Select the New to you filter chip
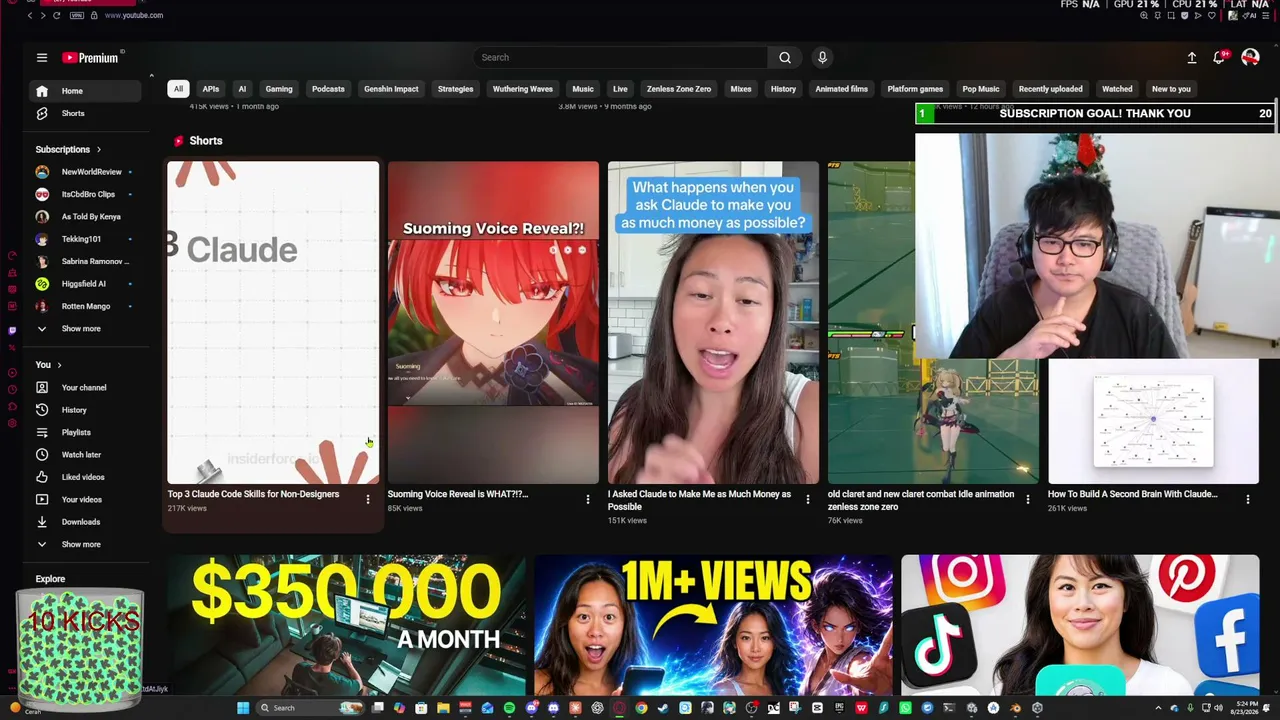This screenshot has height=720, width=1280. [x=1171, y=89]
